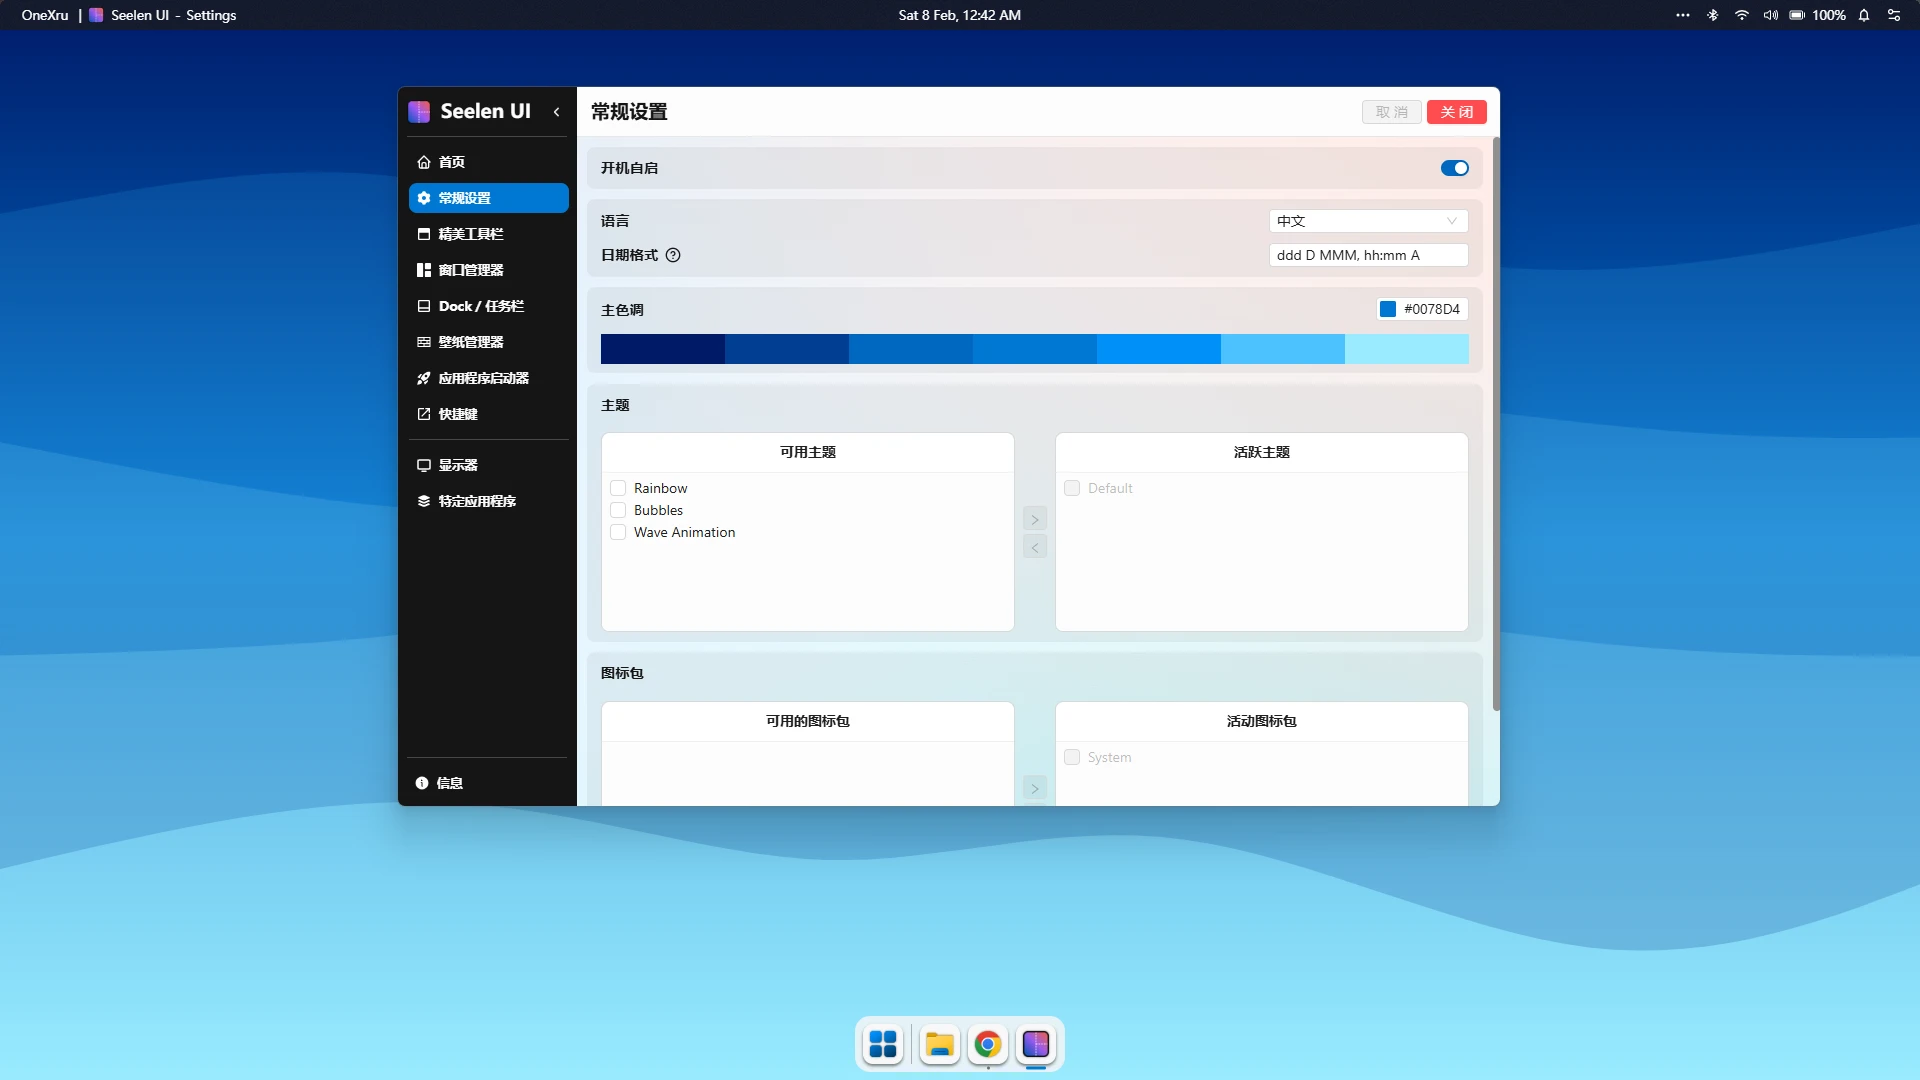Image resolution: width=1920 pixels, height=1080 pixels.
Task: Toggle the 开机自启 startup switch
Action: click(1454, 168)
